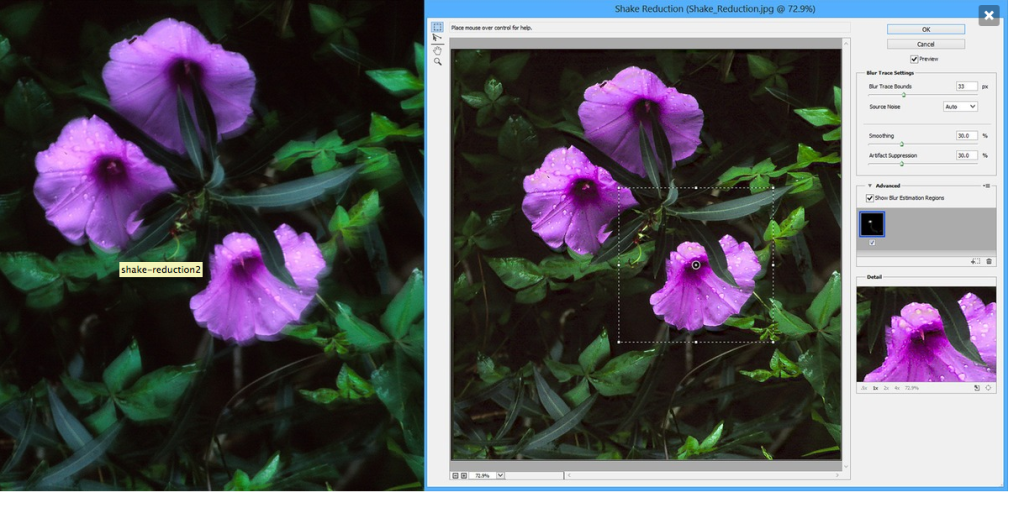Add a suggested blur trace
1024x508 pixels.
coord(975,262)
